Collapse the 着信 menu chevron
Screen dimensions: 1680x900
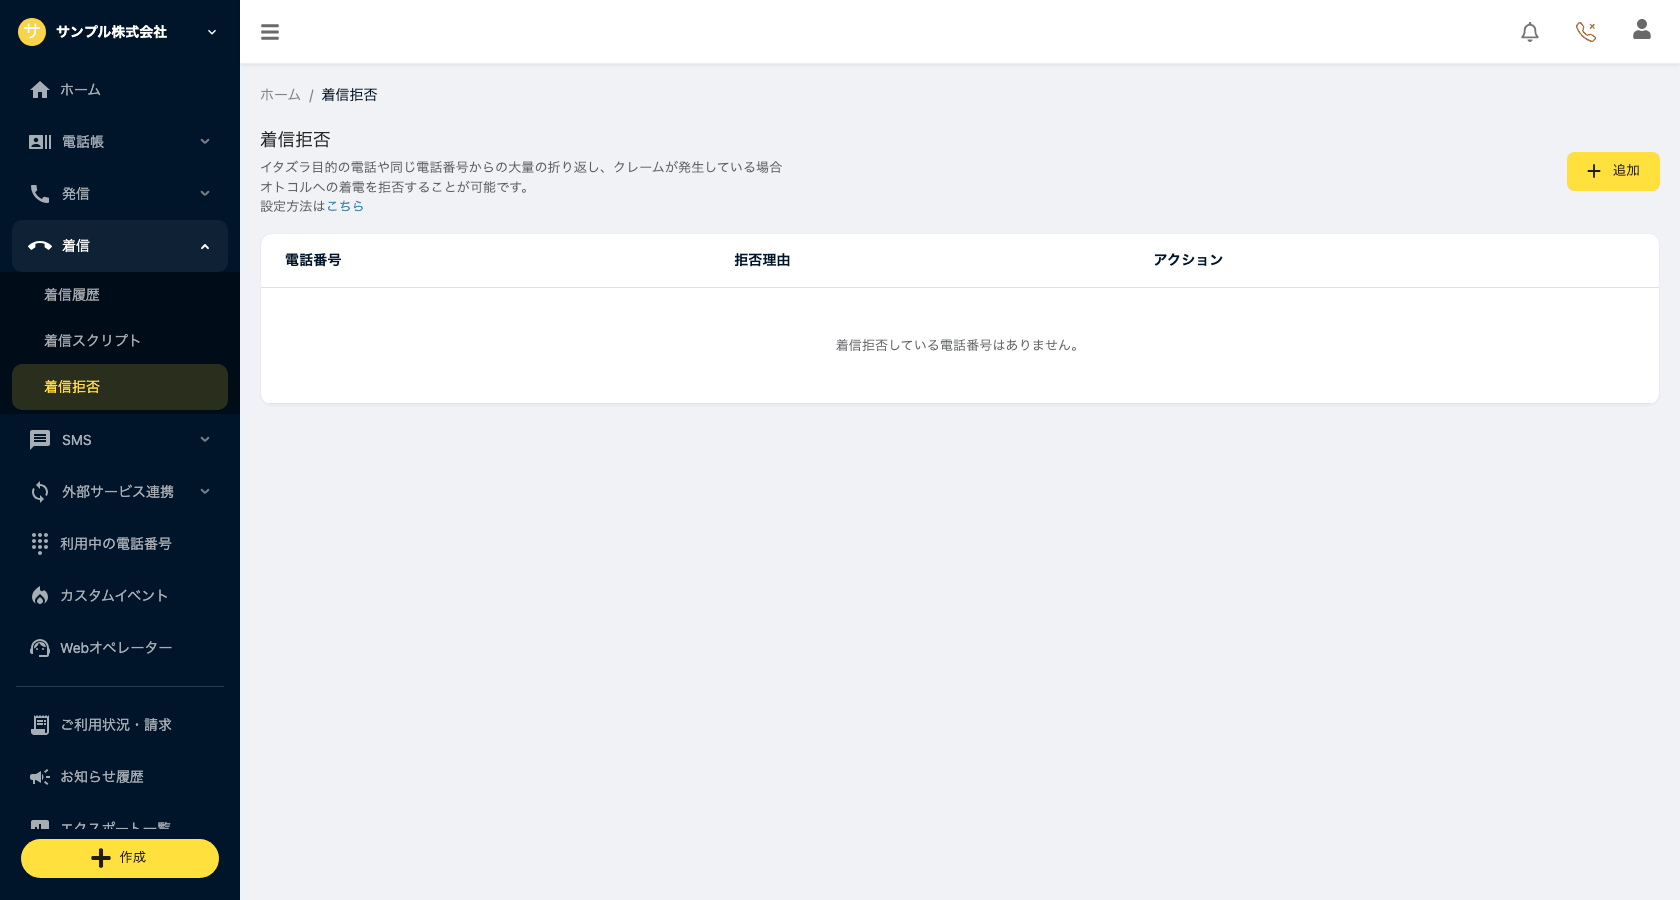tap(205, 246)
